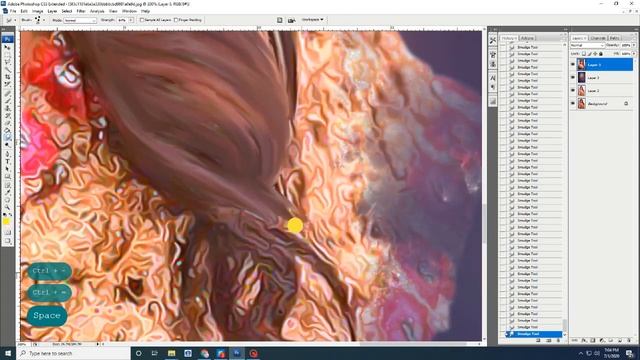Toggle visibility of Layer 2
The height and width of the screenshot is (360, 640).
pyautogui.click(x=573, y=90)
